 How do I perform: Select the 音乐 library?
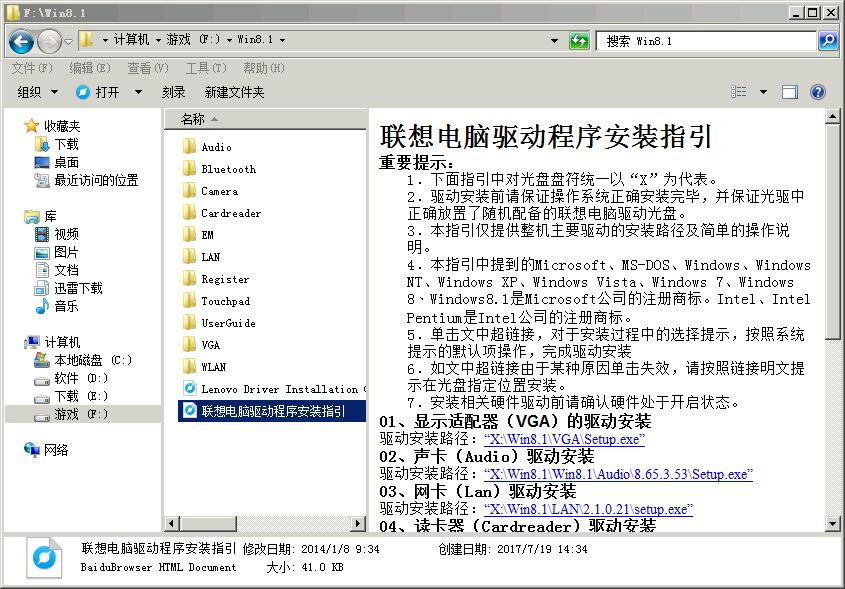pos(57,306)
